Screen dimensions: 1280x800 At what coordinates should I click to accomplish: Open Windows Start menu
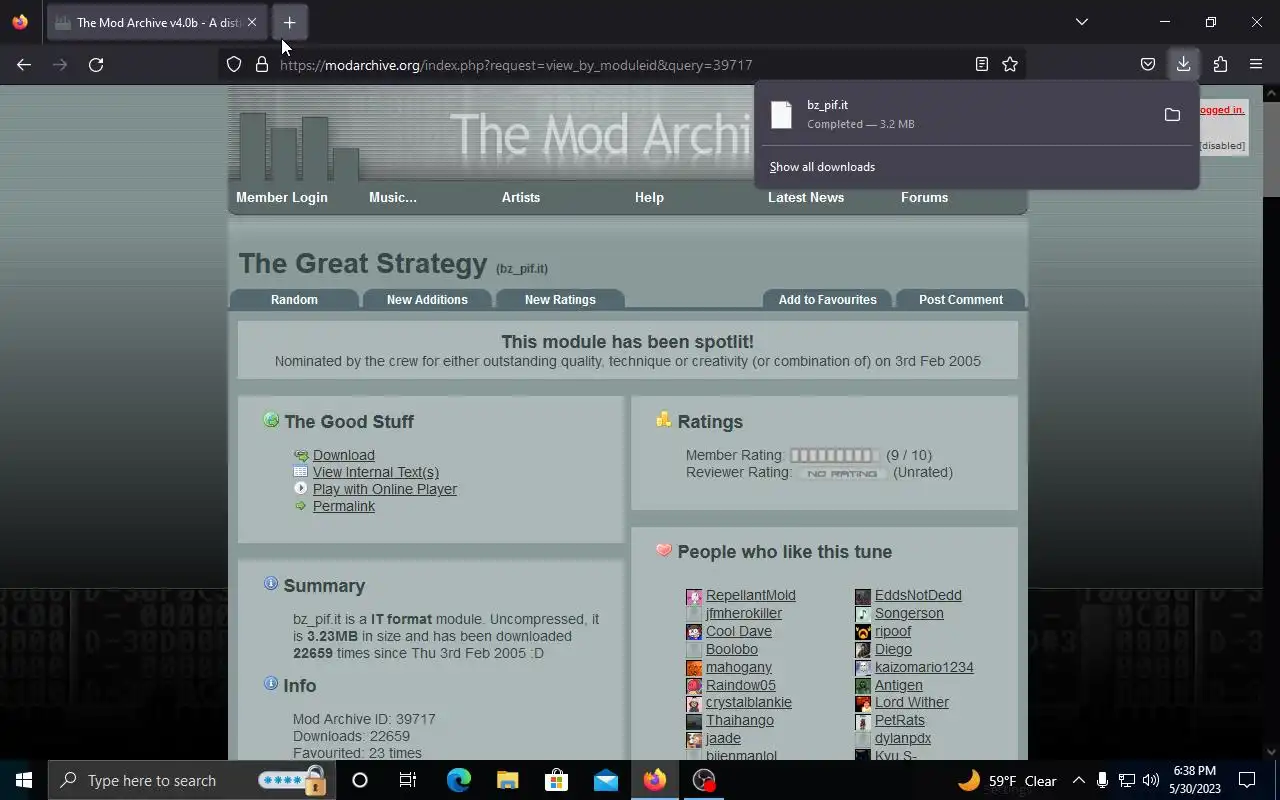click(24, 780)
